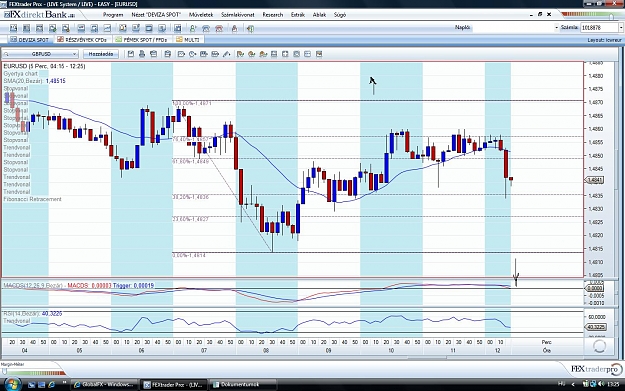Expand the Számla account number dropdown
The width and height of the screenshot is (625, 391).
(x=621, y=28)
